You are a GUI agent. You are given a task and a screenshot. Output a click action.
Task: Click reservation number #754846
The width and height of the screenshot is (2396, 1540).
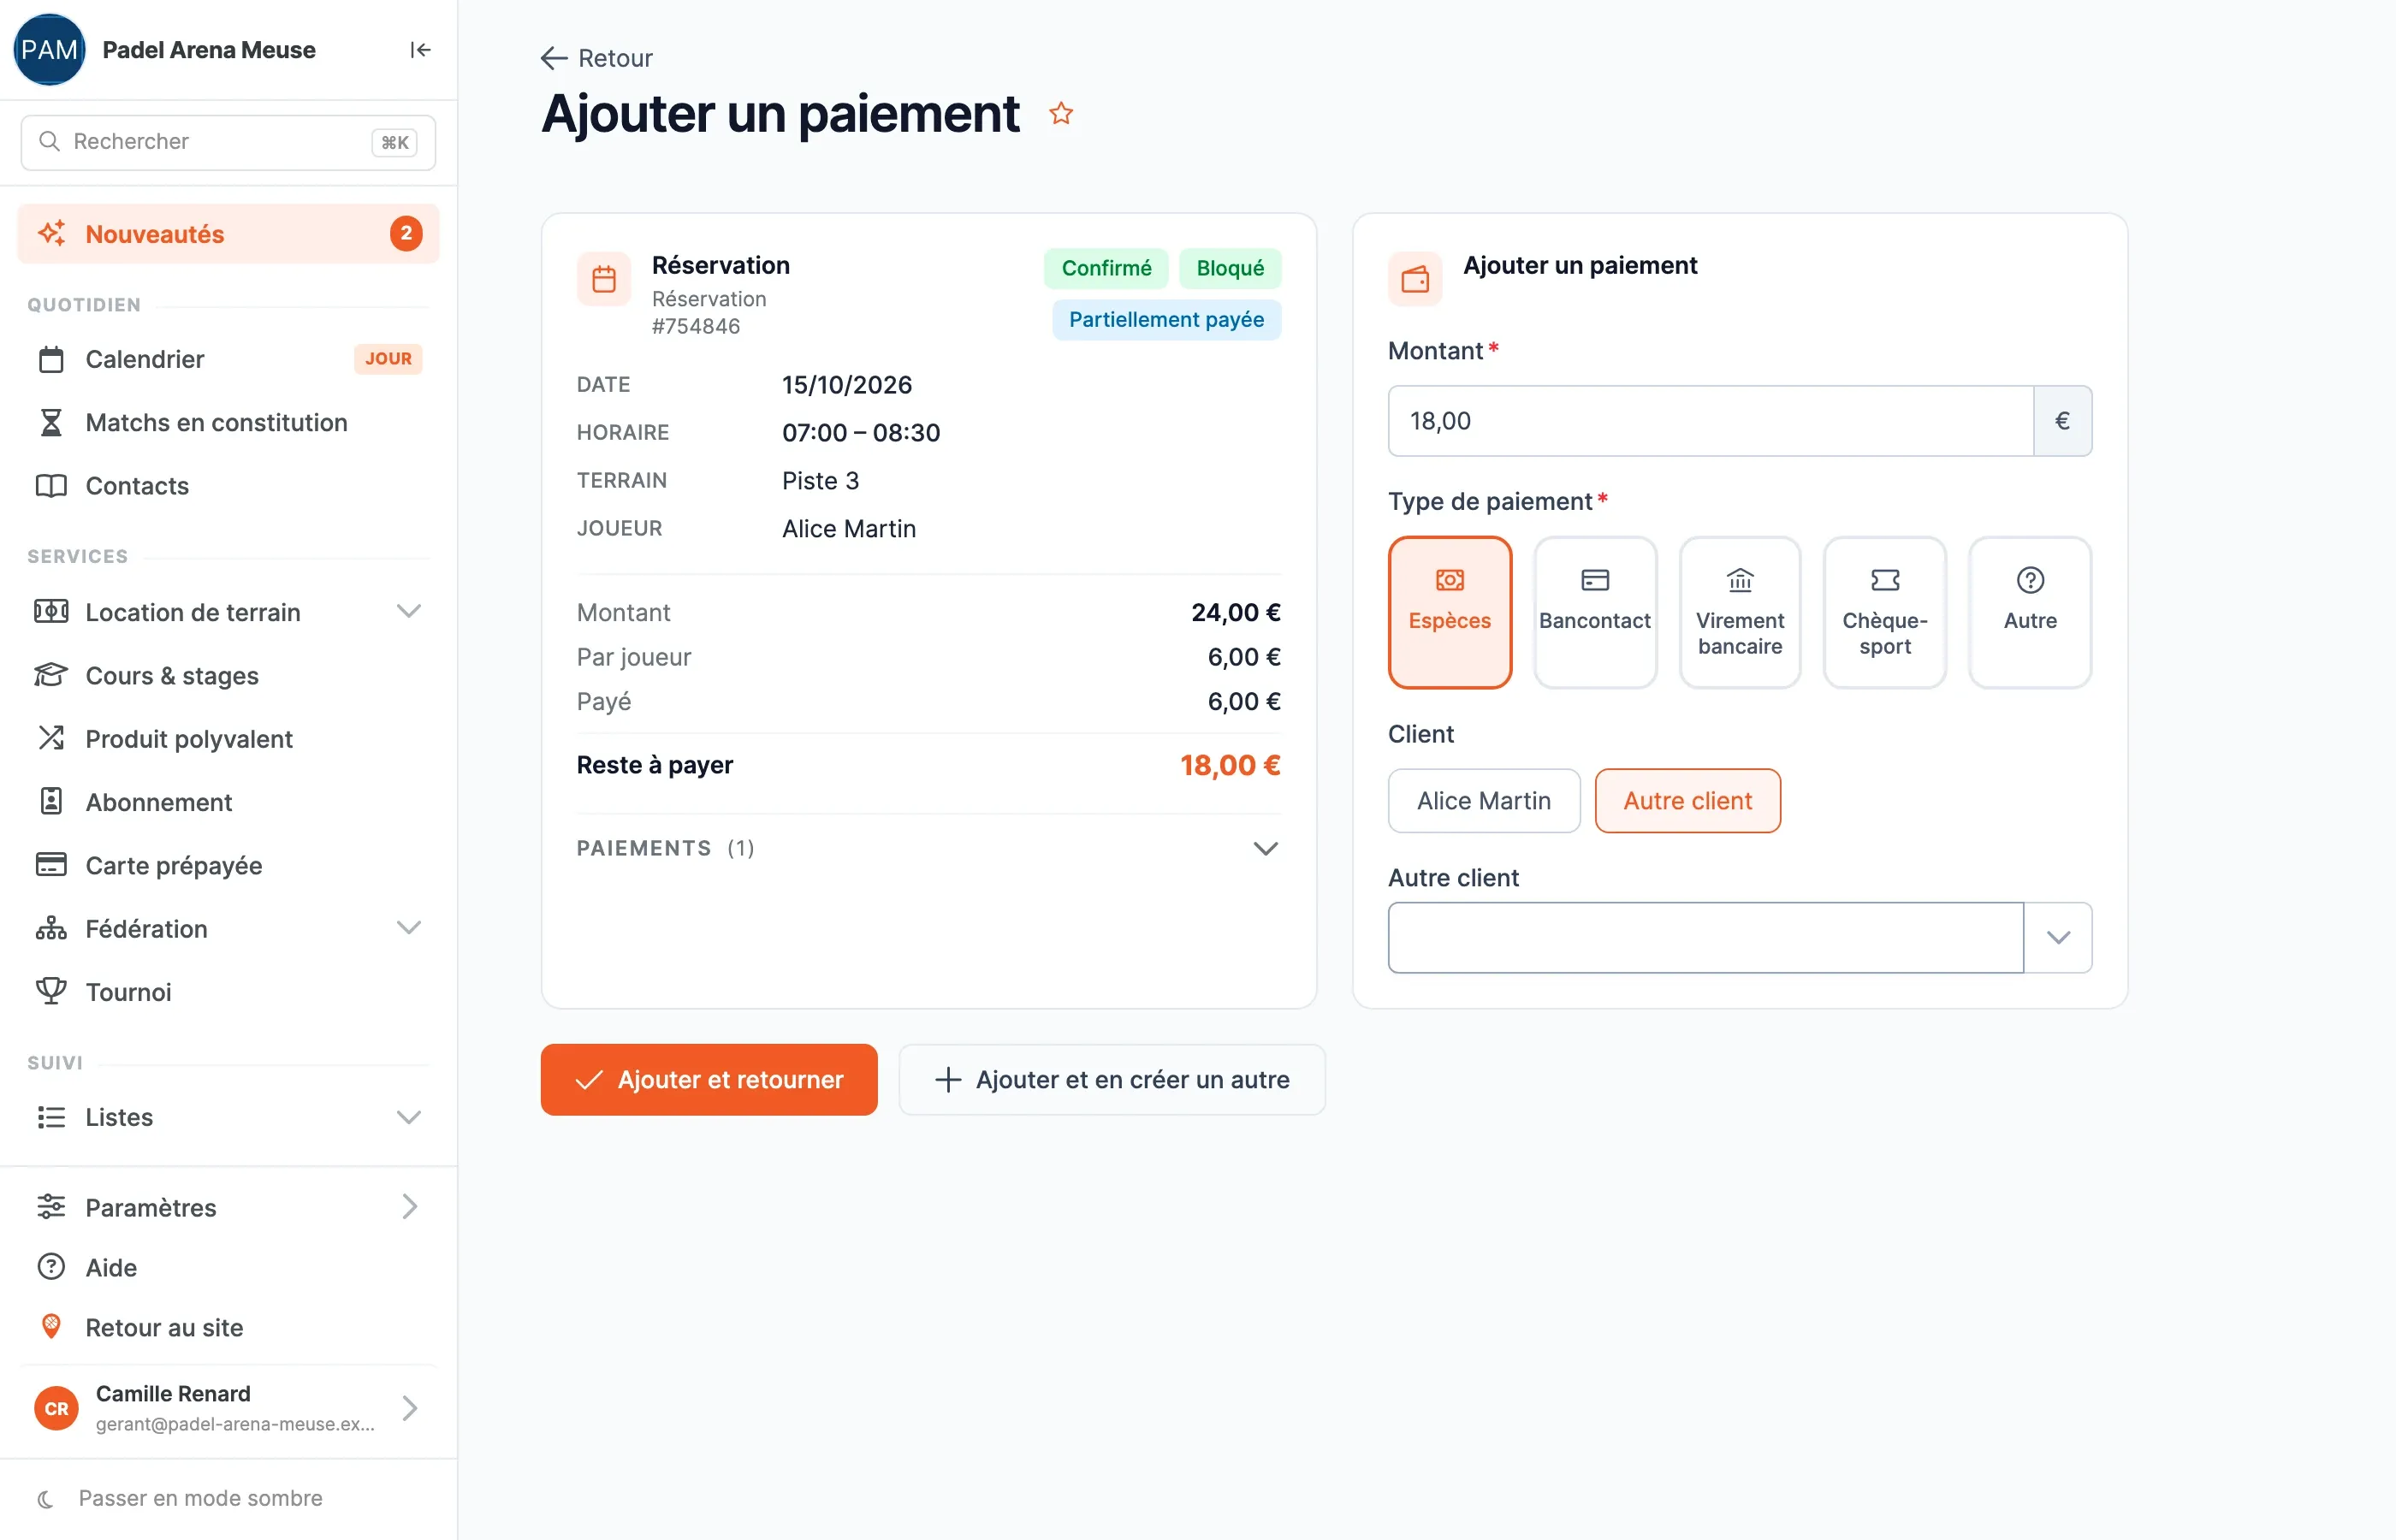click(696, 326)
